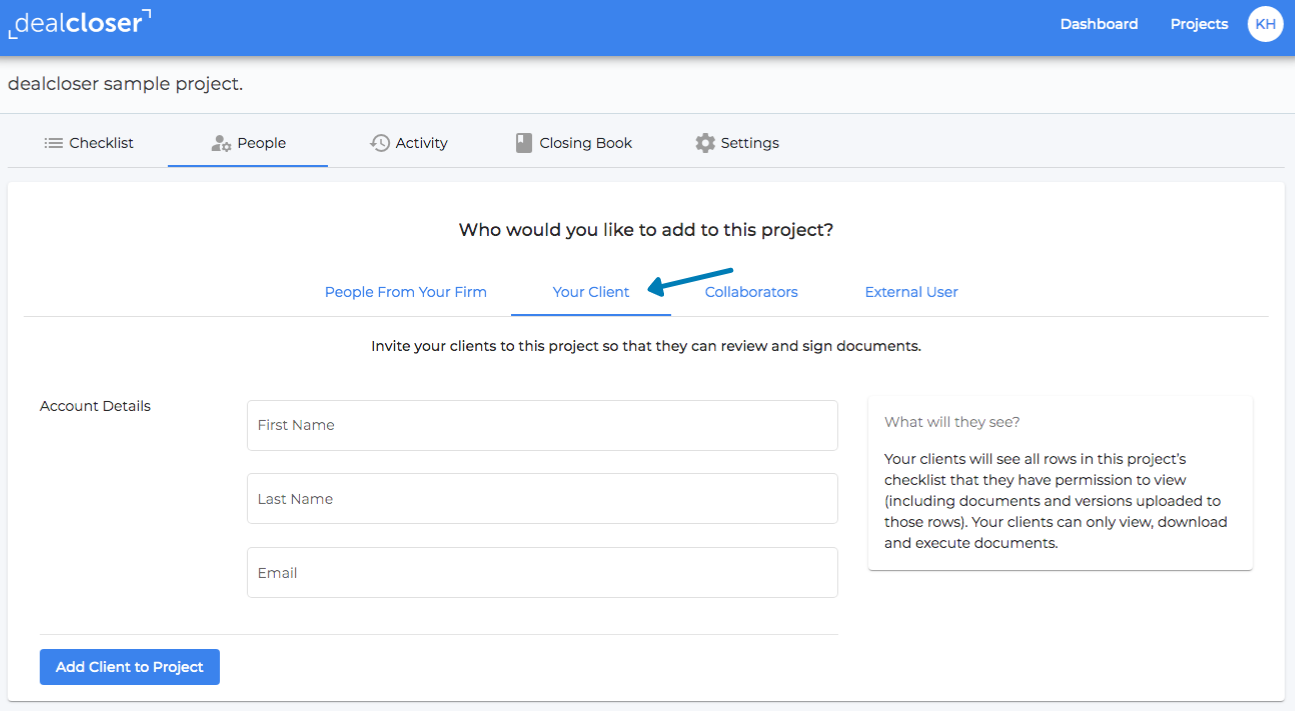The image size is (1295, 711).
Task: Select People From Your Firm option
Action: pyautogui.click(x=406, y=292)
